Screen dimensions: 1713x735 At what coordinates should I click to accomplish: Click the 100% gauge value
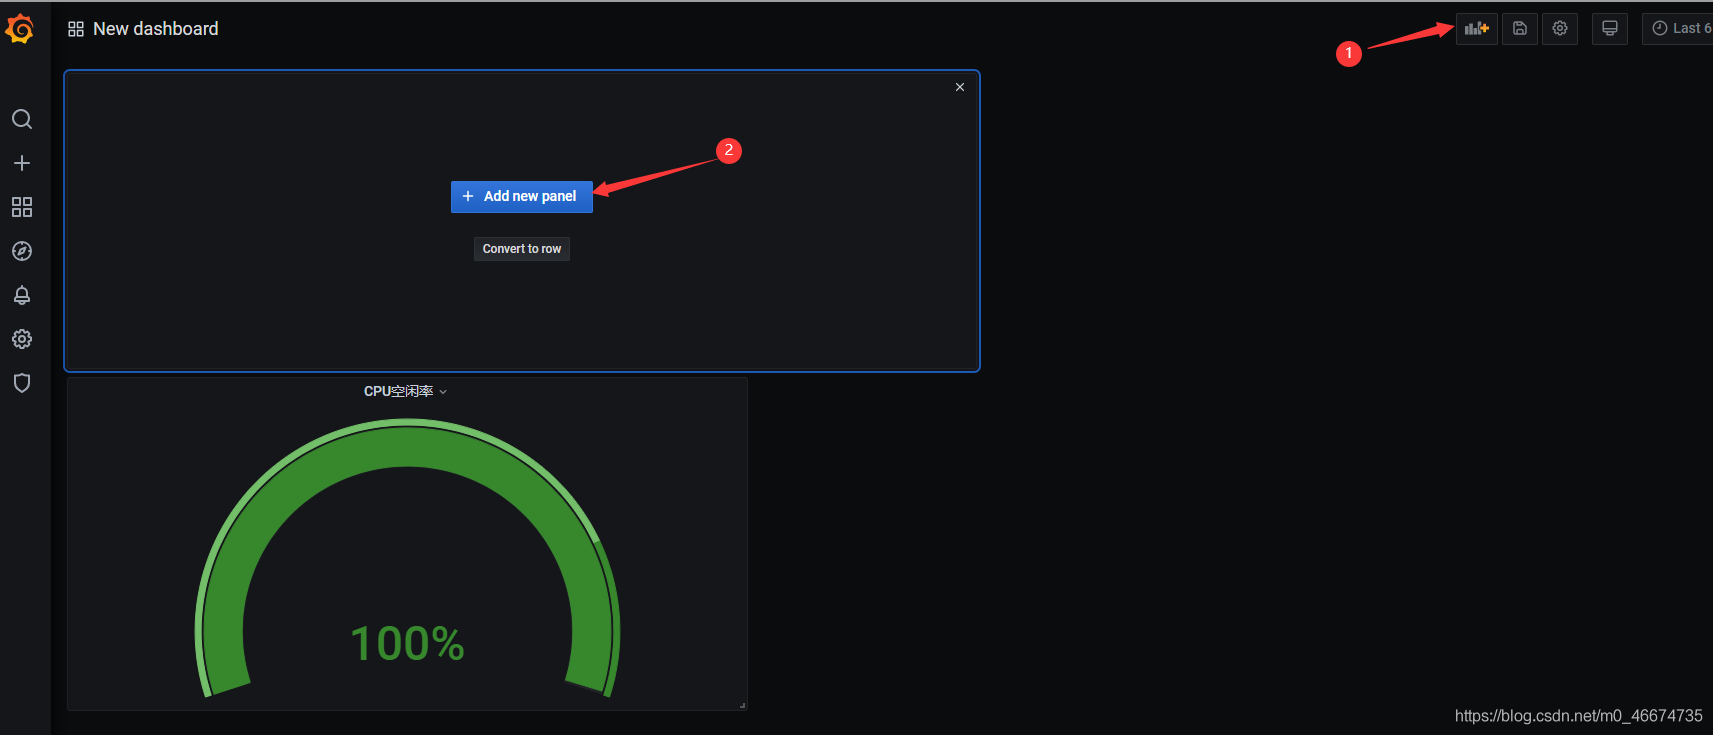point(407,643)
